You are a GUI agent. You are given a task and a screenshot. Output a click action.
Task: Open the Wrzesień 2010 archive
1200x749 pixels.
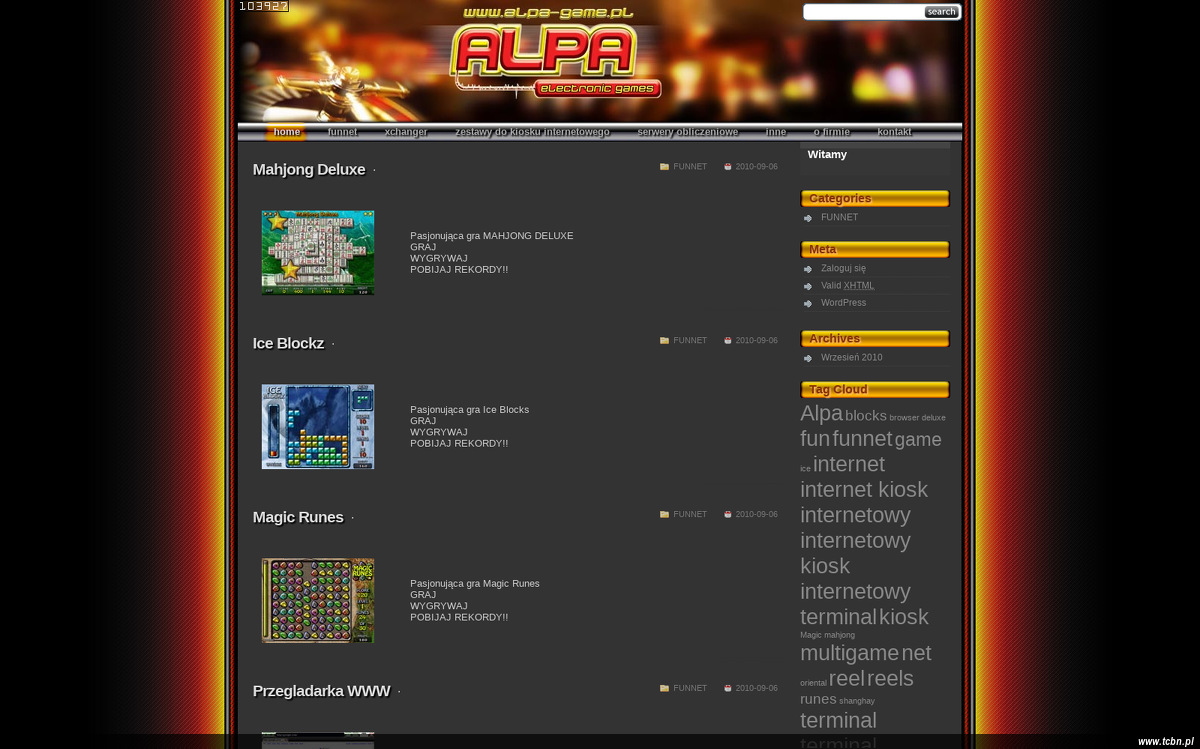tap(852, 358)
